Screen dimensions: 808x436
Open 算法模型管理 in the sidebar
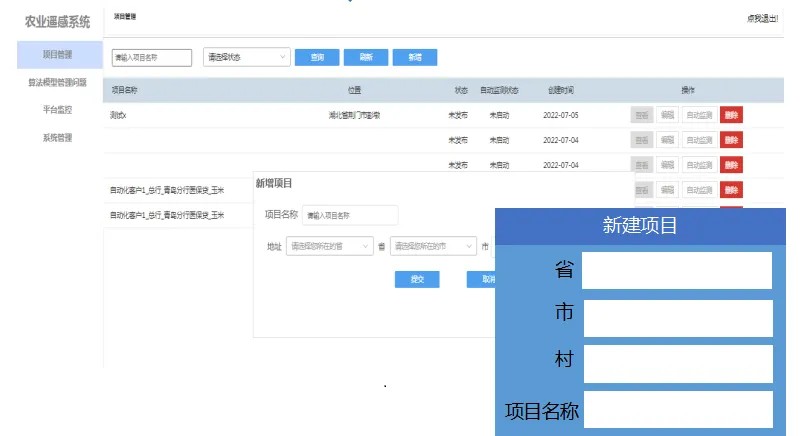click(x=57, y=83)
